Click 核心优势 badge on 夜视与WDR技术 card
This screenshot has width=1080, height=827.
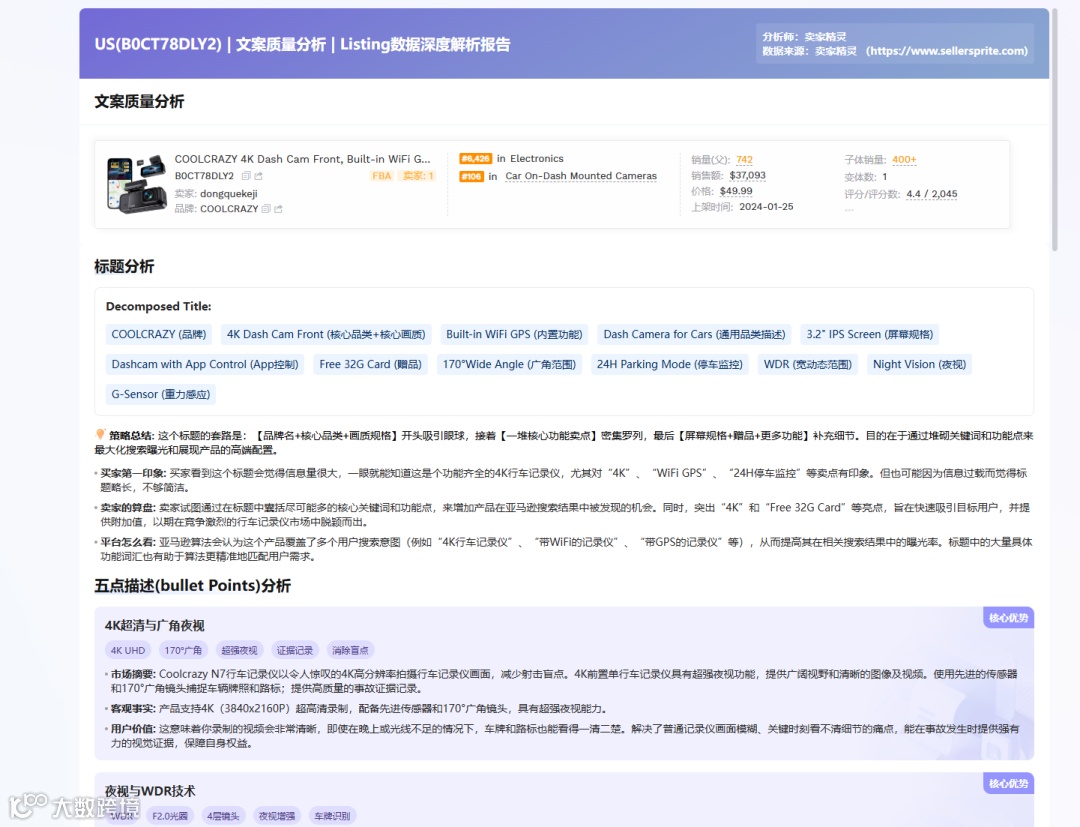point(1008,783)
